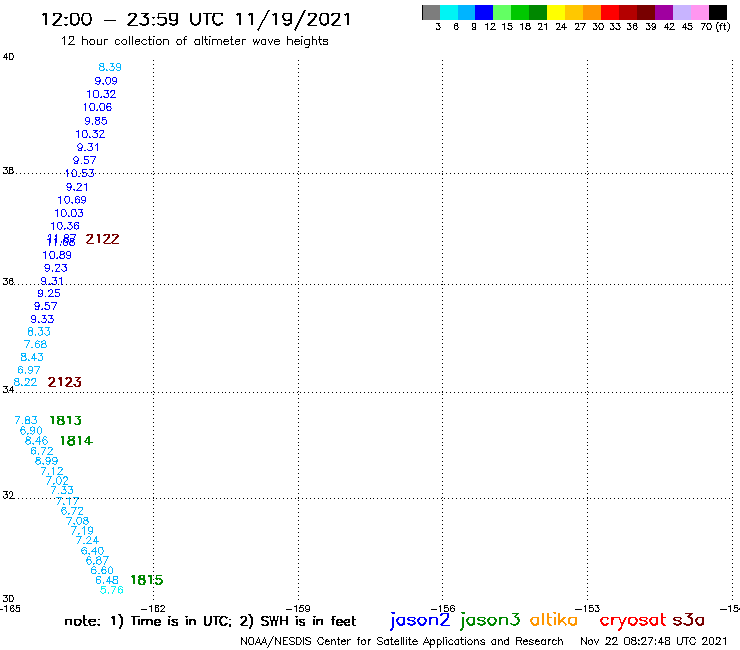This screenshot has width=740, height=650.
Task: Click the 9.23 wave height value
Action: click(x=56, y=268)
